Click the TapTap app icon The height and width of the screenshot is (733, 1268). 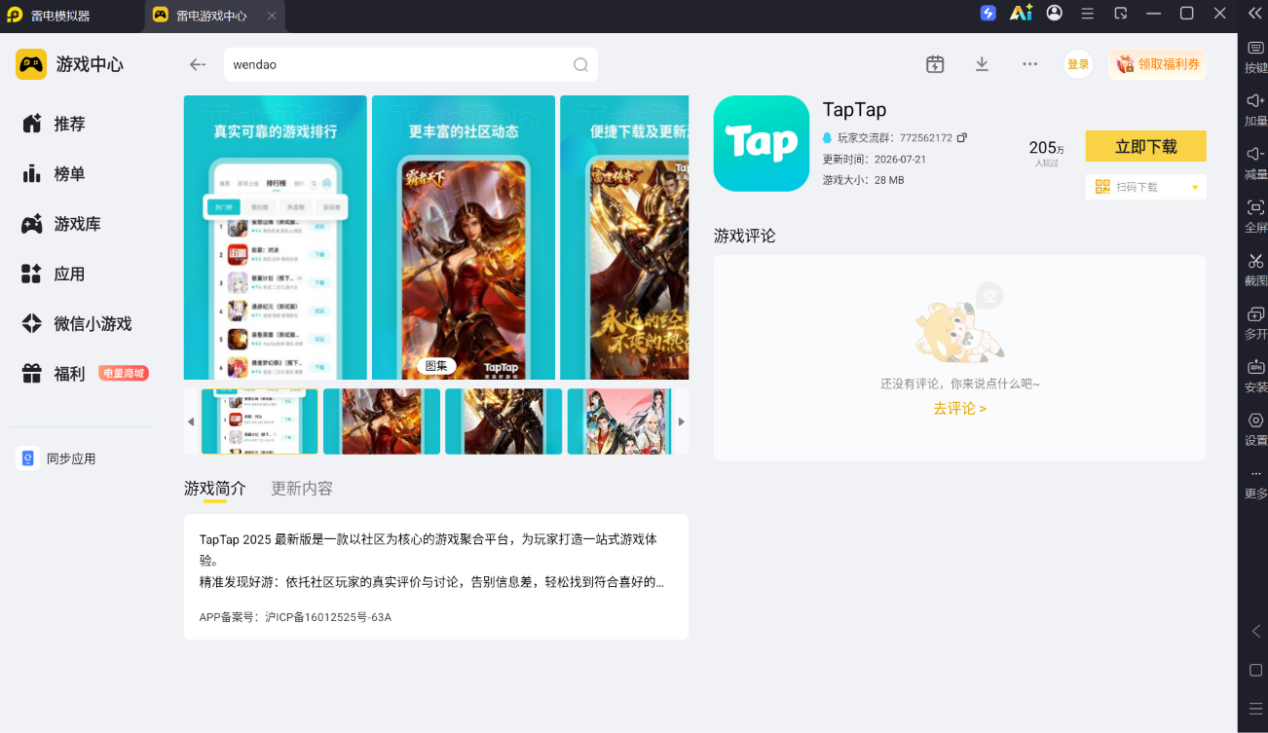pos(761,143)
